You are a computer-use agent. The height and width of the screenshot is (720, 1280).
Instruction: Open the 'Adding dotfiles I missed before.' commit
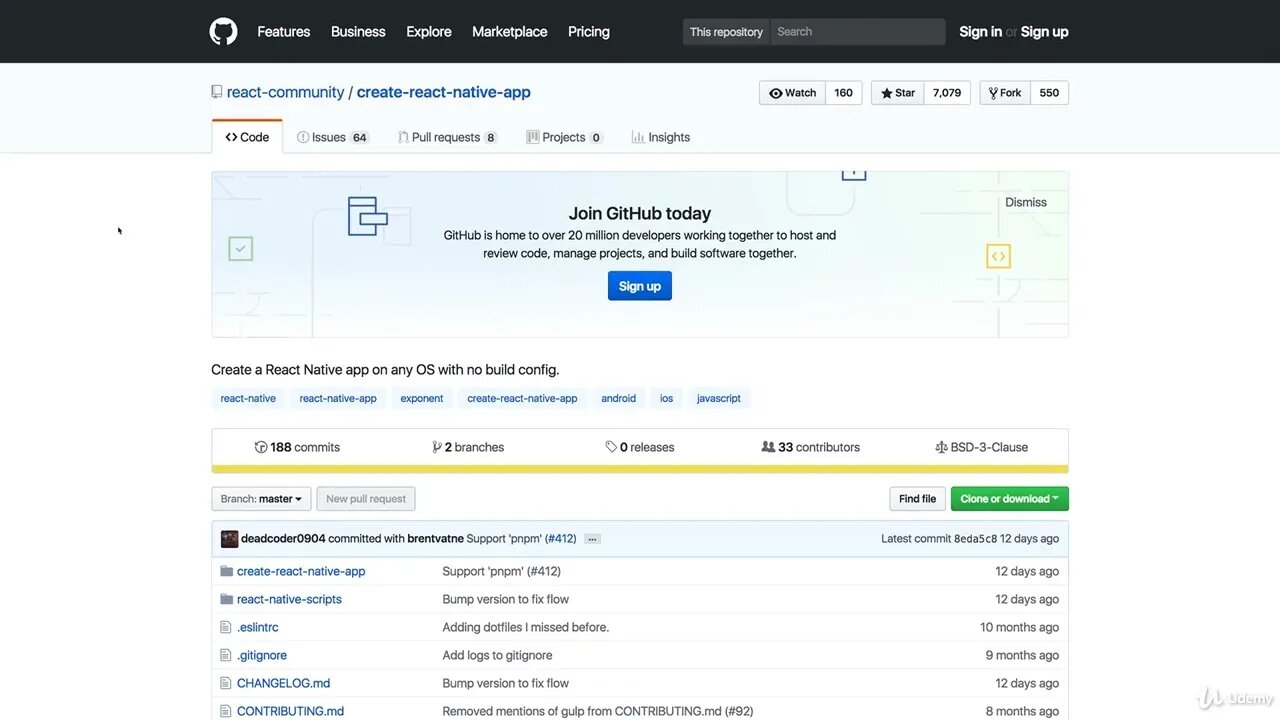coord(526,627)
